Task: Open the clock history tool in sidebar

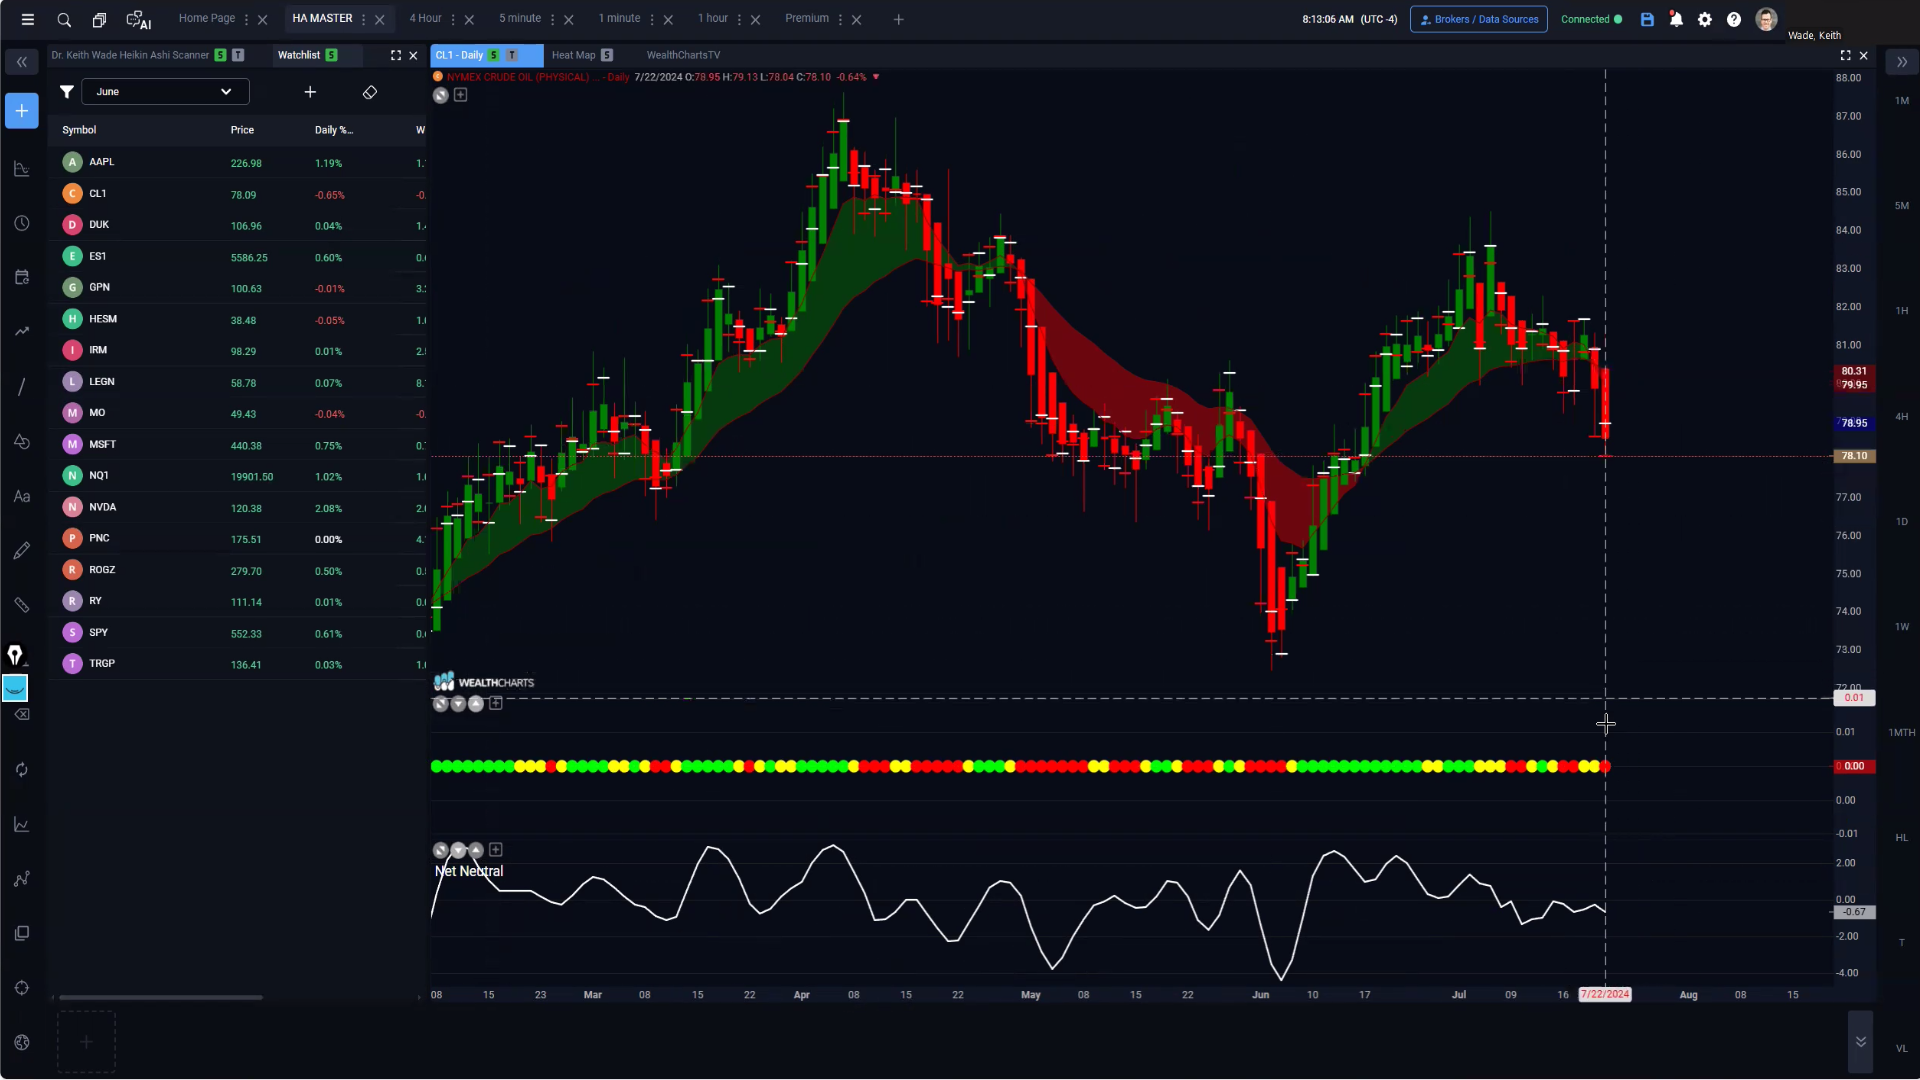Action: tap(21, 223)
